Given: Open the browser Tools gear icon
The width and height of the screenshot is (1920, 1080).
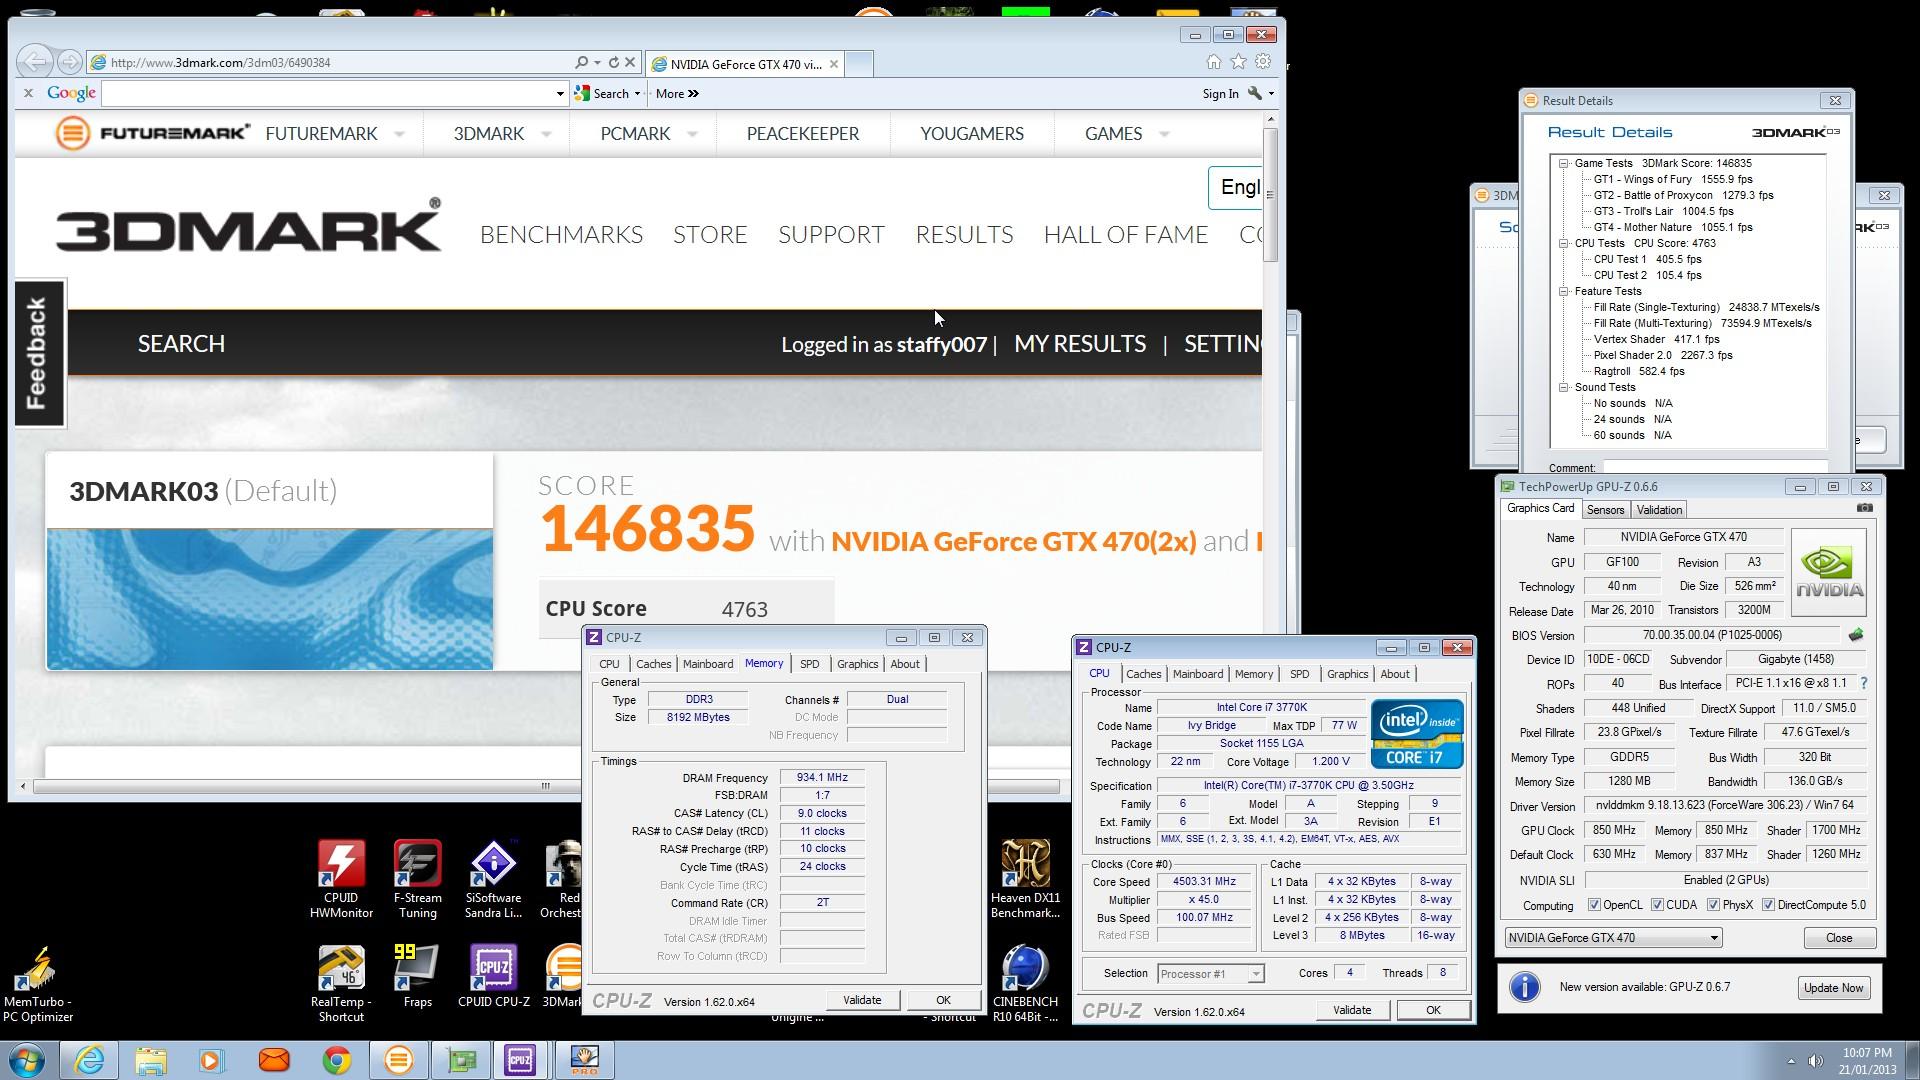Looking at the screenshot, I should 1263,62.
